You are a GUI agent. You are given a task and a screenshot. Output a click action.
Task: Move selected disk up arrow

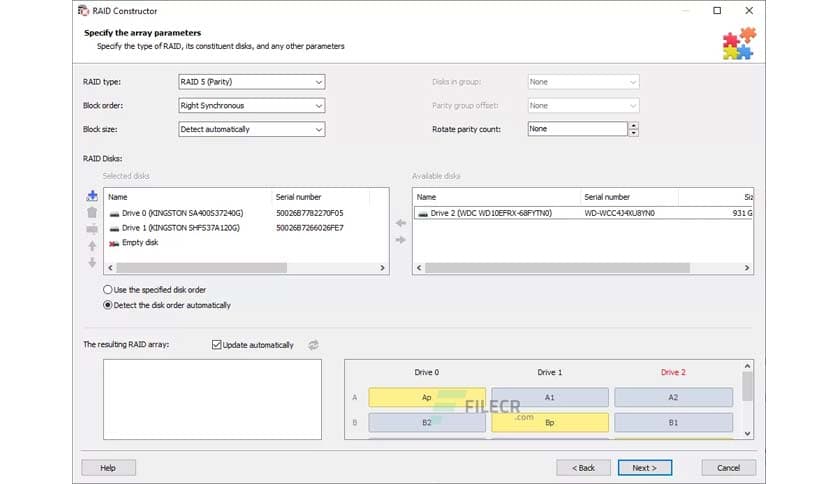click(92, 246)
